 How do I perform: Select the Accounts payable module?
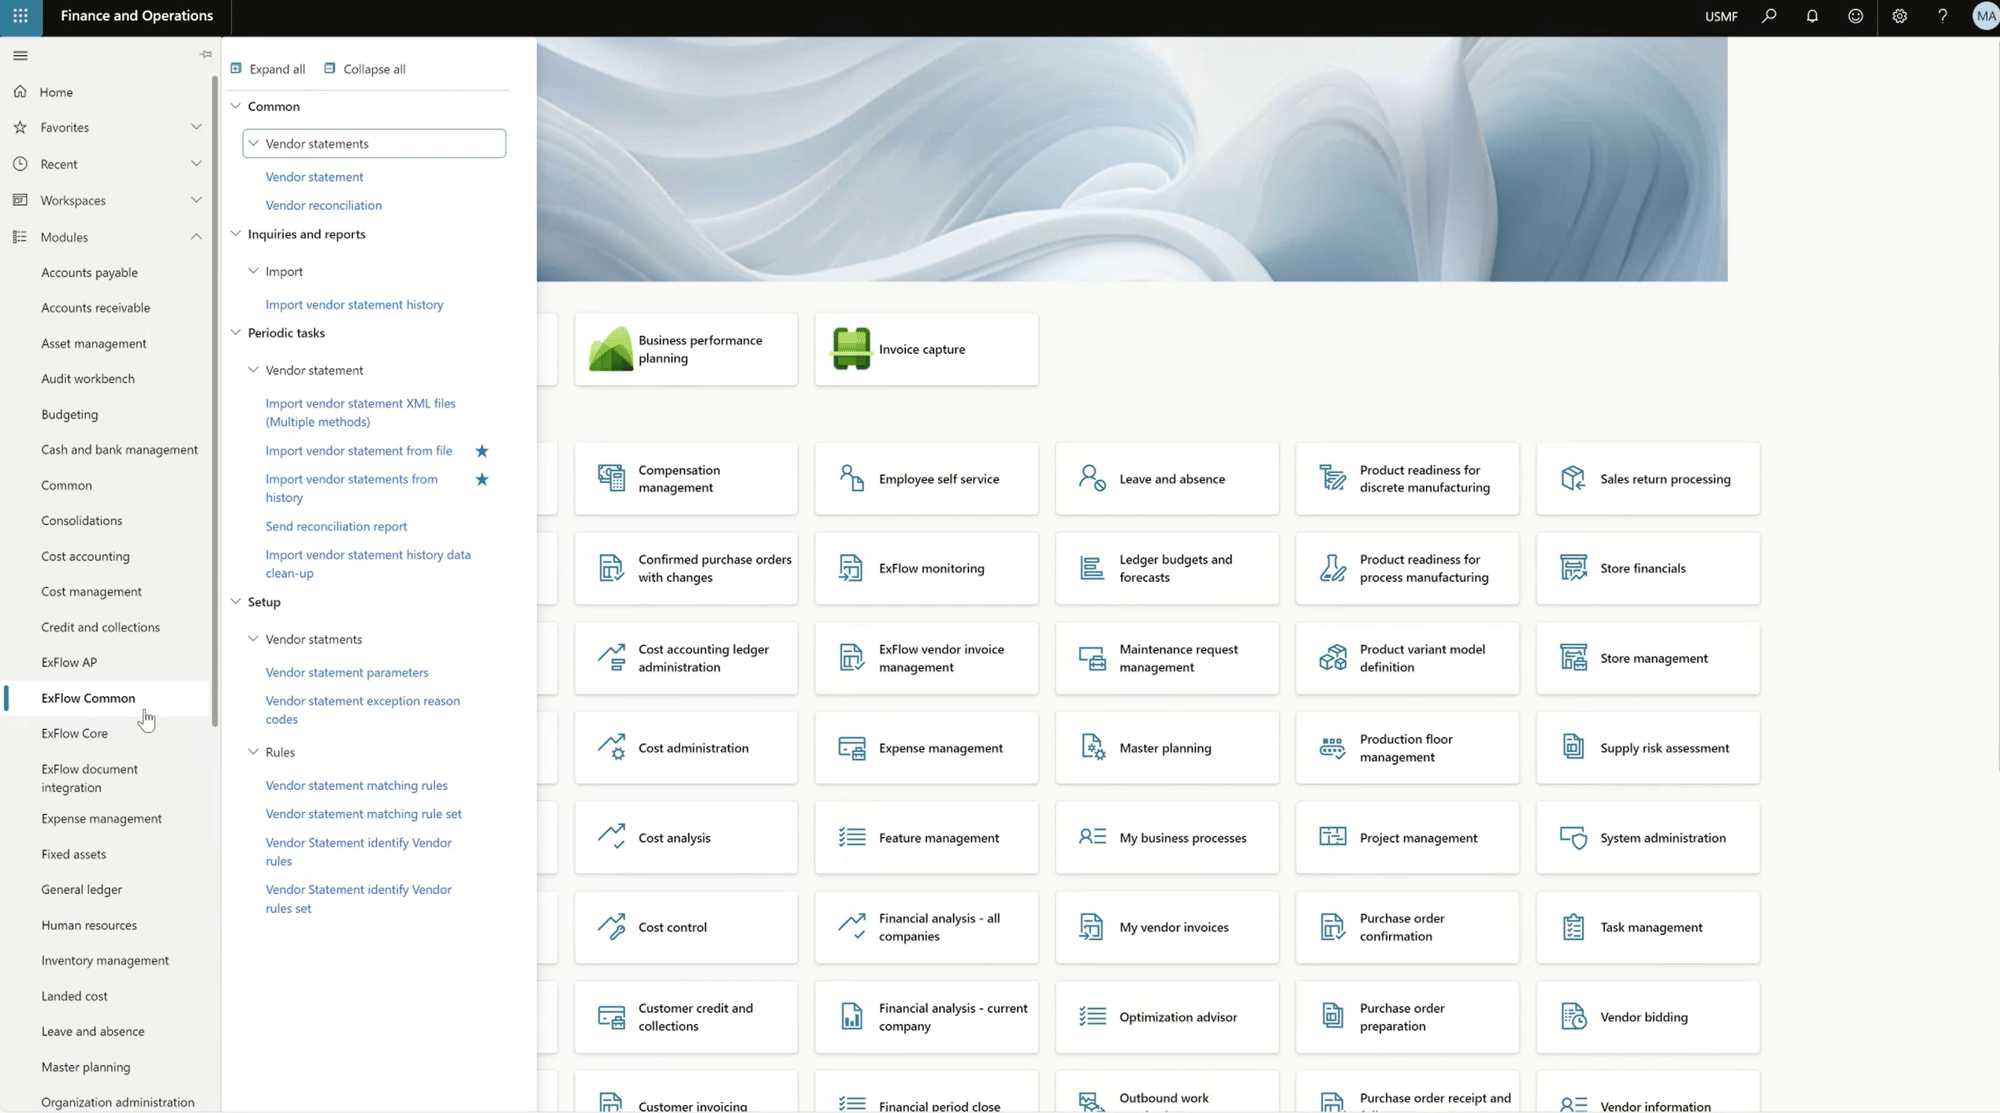(89, 272)
